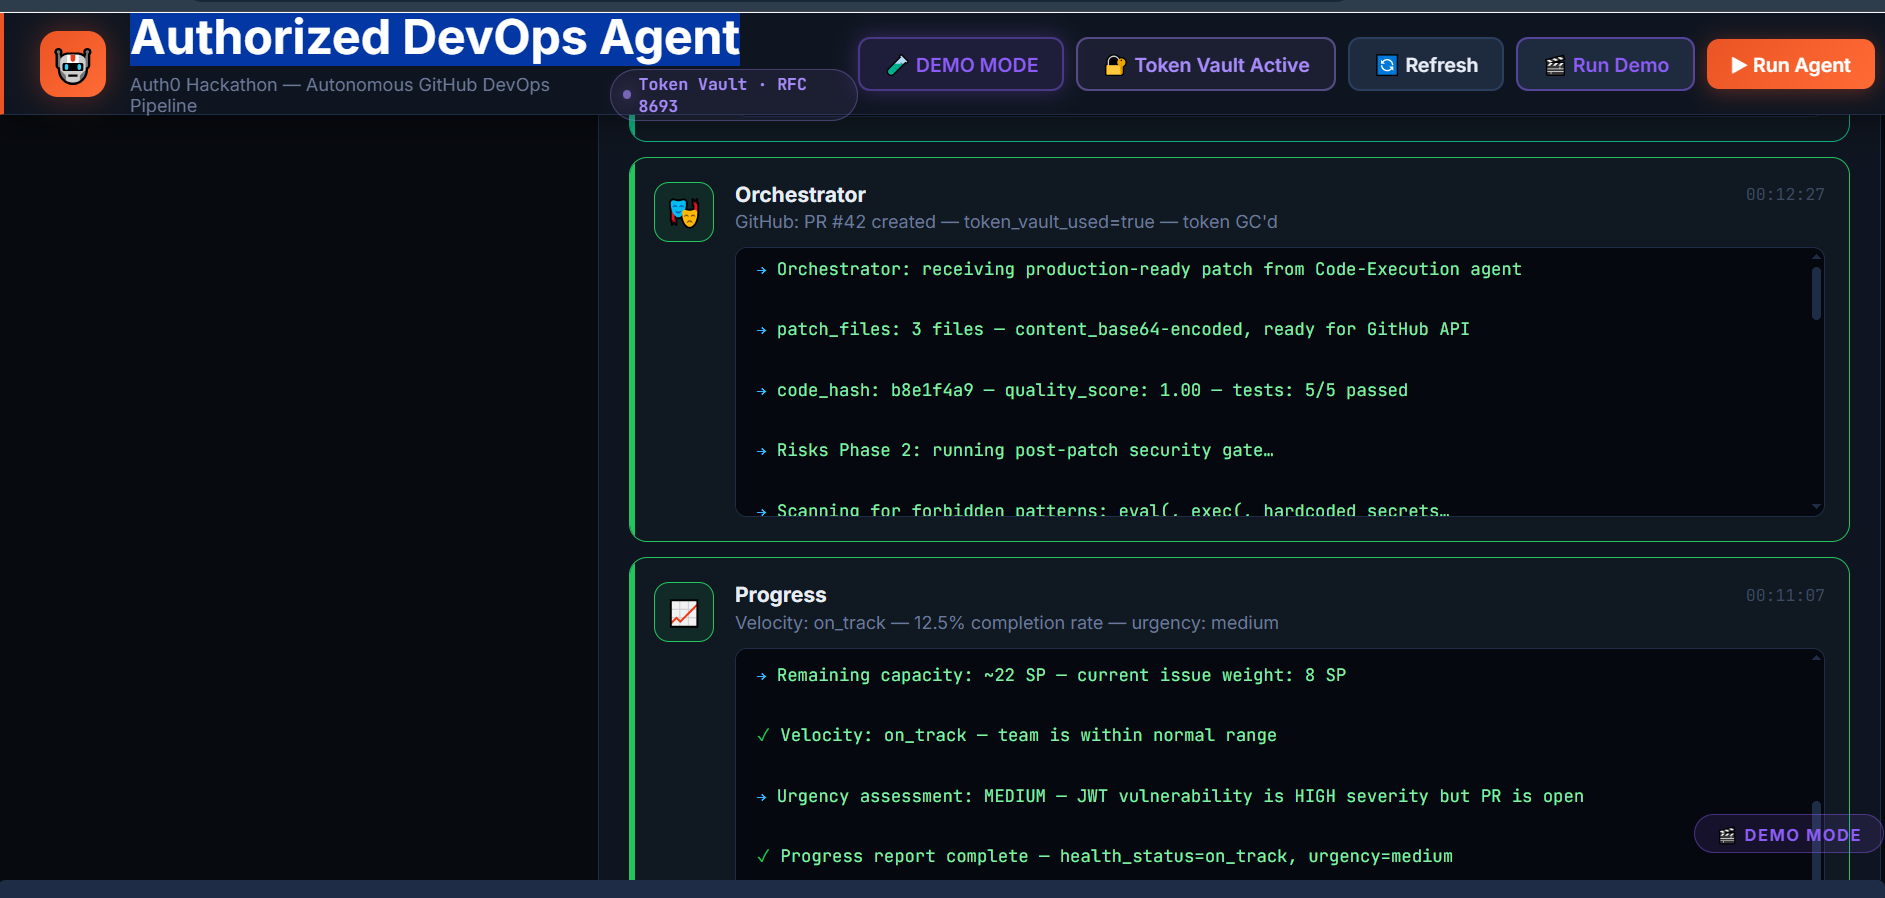The image size is (1885, 898).
Task: Click the Progress log scroll-up arrow
Action: point(1816,657)
